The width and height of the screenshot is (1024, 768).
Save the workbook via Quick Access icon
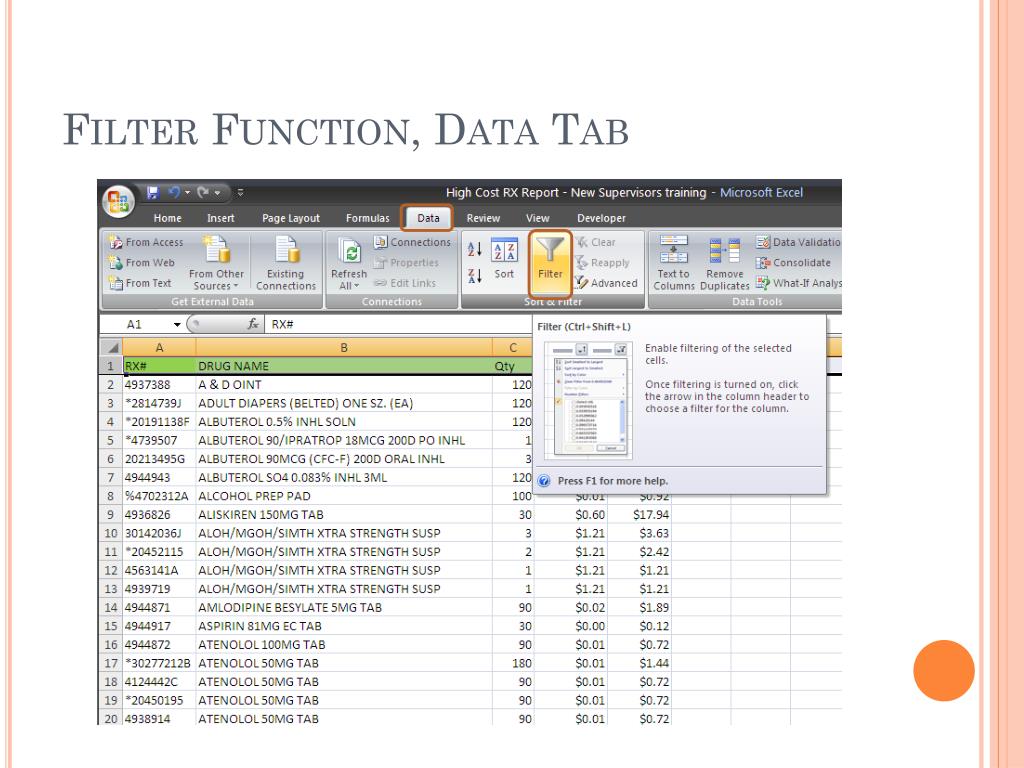click(153, 192)
